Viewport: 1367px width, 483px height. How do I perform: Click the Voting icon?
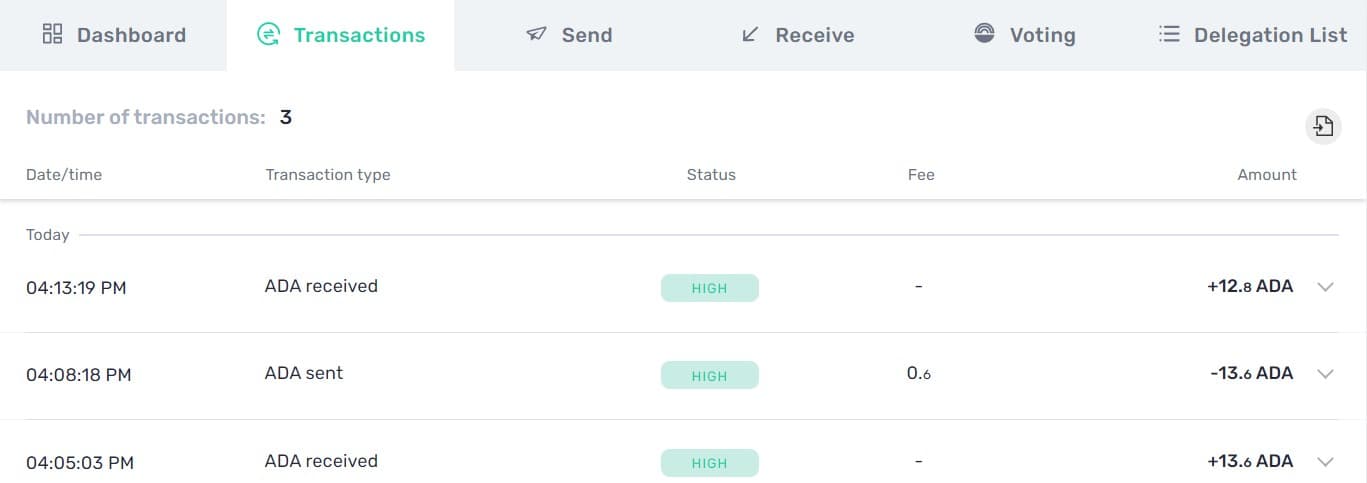984,34
